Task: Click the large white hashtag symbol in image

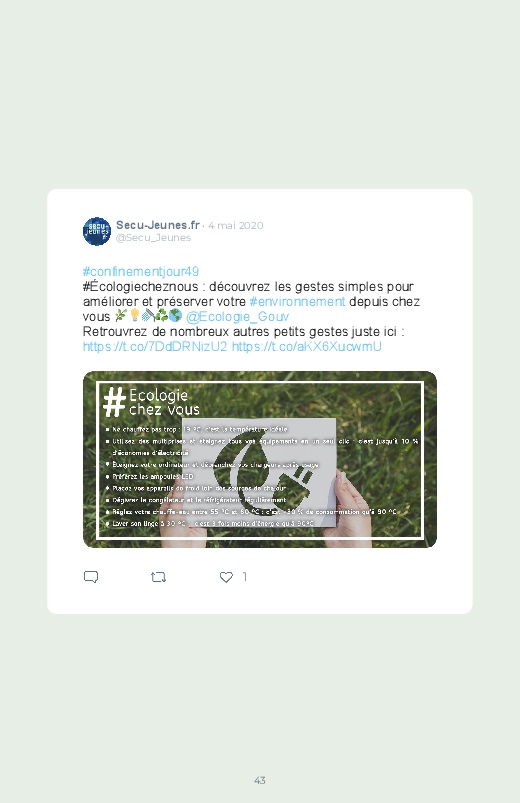Action: pyautogui.click(x=114, y=402)
